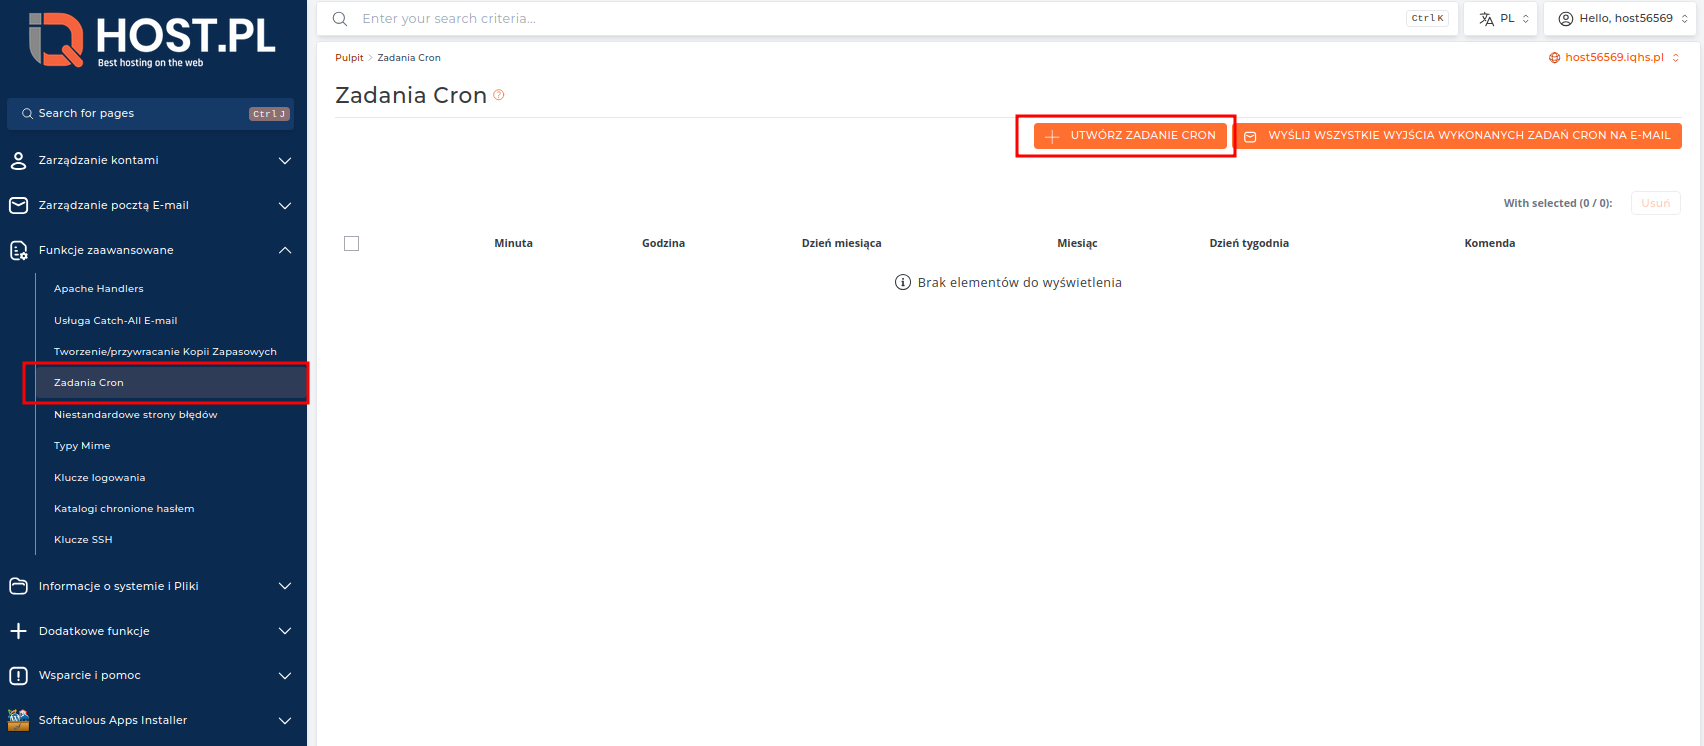Click the Wsparcie i pomoc alert icon
This screenshot has height=746, width=1704.
coord(18,676)
